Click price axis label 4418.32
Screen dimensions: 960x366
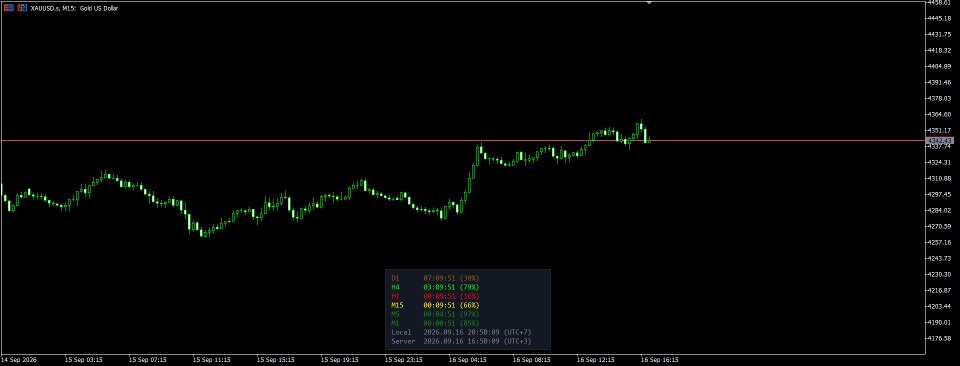[x=940, y=50]
